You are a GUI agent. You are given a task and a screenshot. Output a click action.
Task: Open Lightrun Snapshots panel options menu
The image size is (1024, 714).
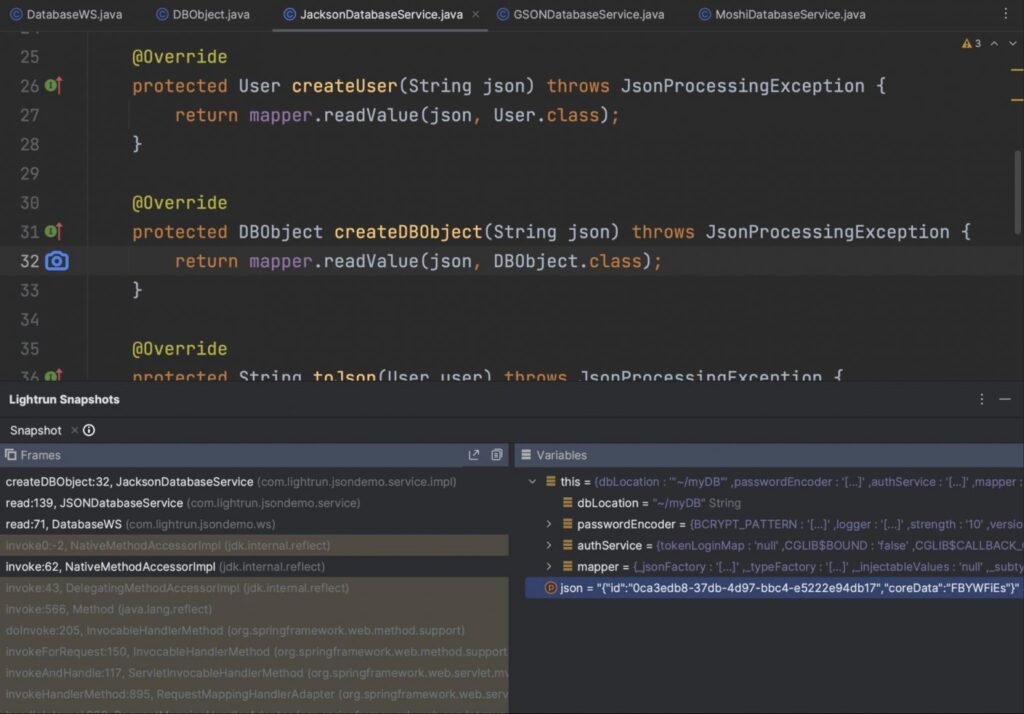(x=982, y=399)
